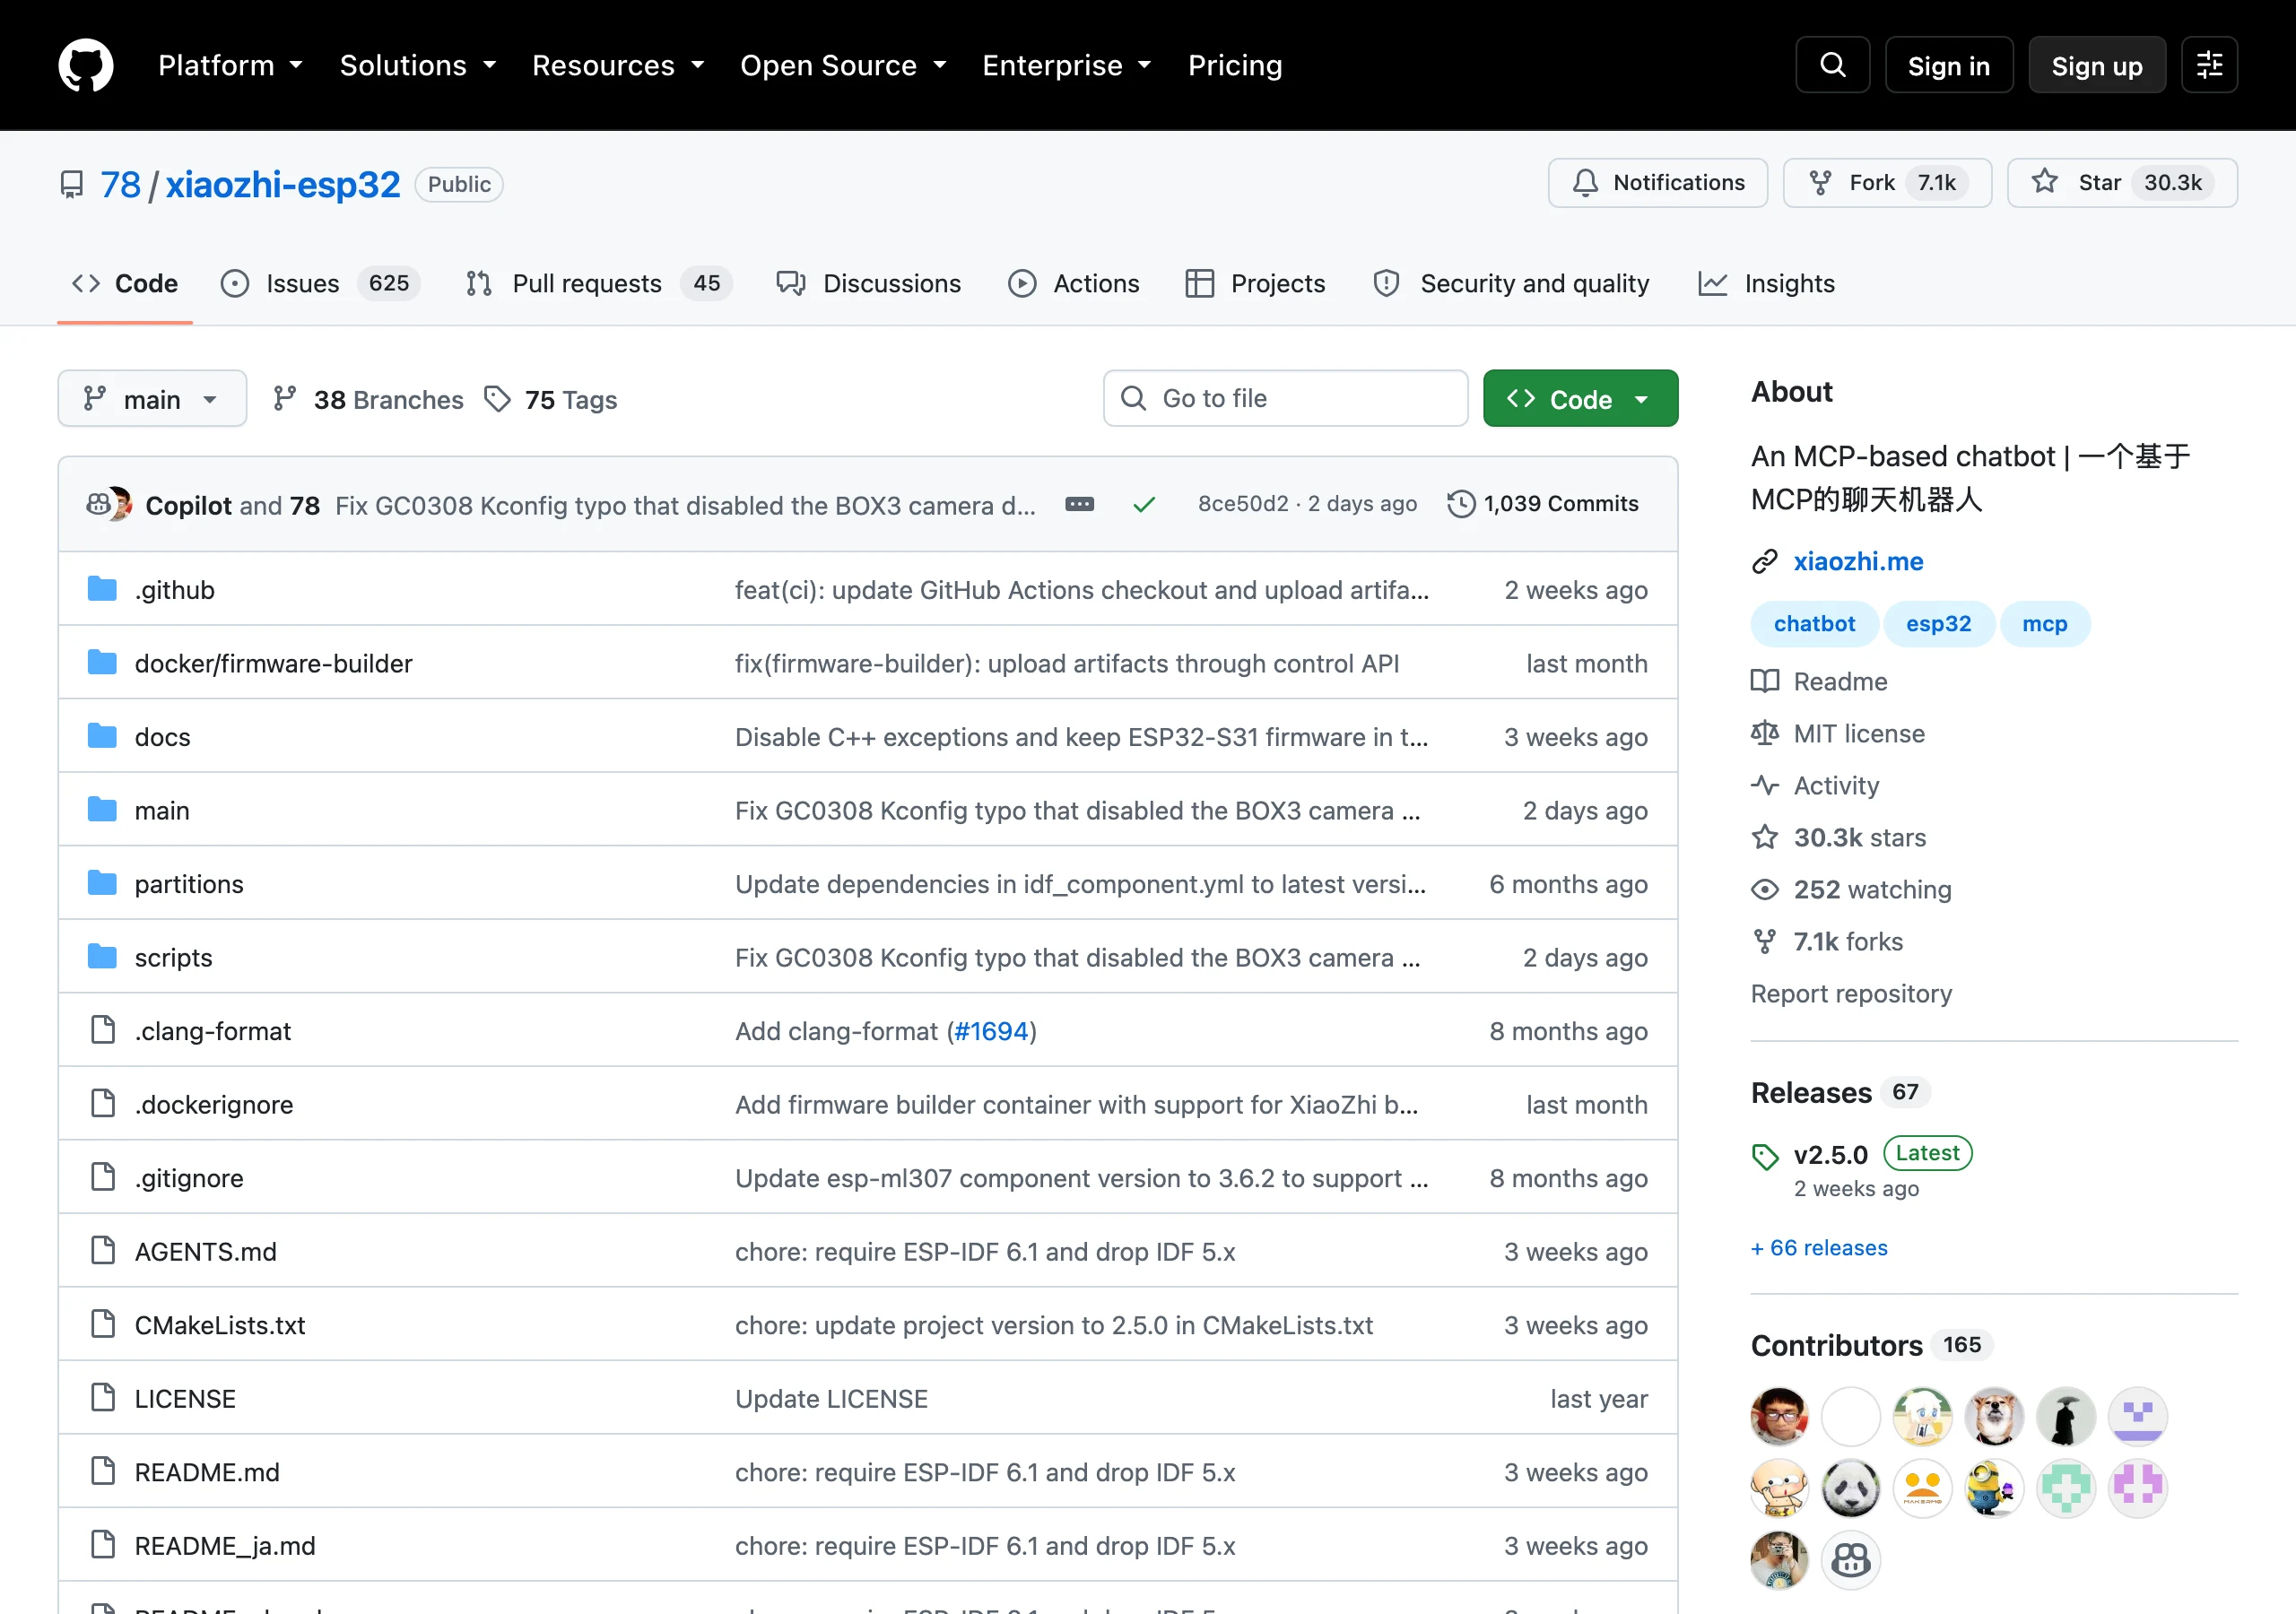Click the Go to file search field
This screenshot has width=2296, height=1614.
1285,399
